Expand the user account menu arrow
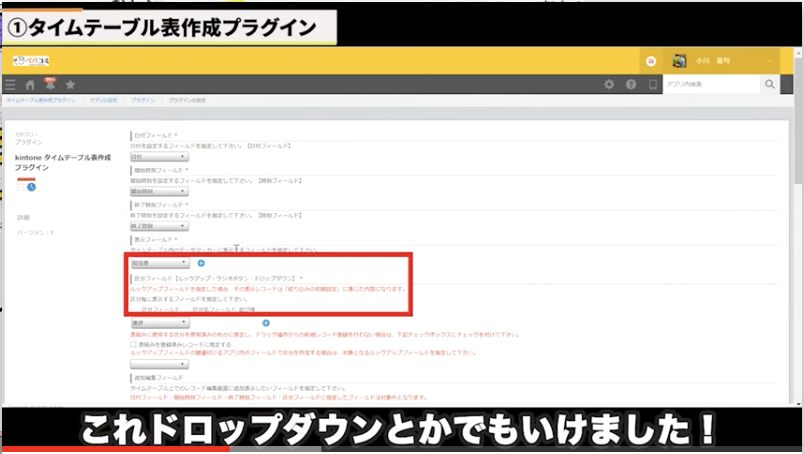Screen dimensions: 804x454 (x=771, y=60)
